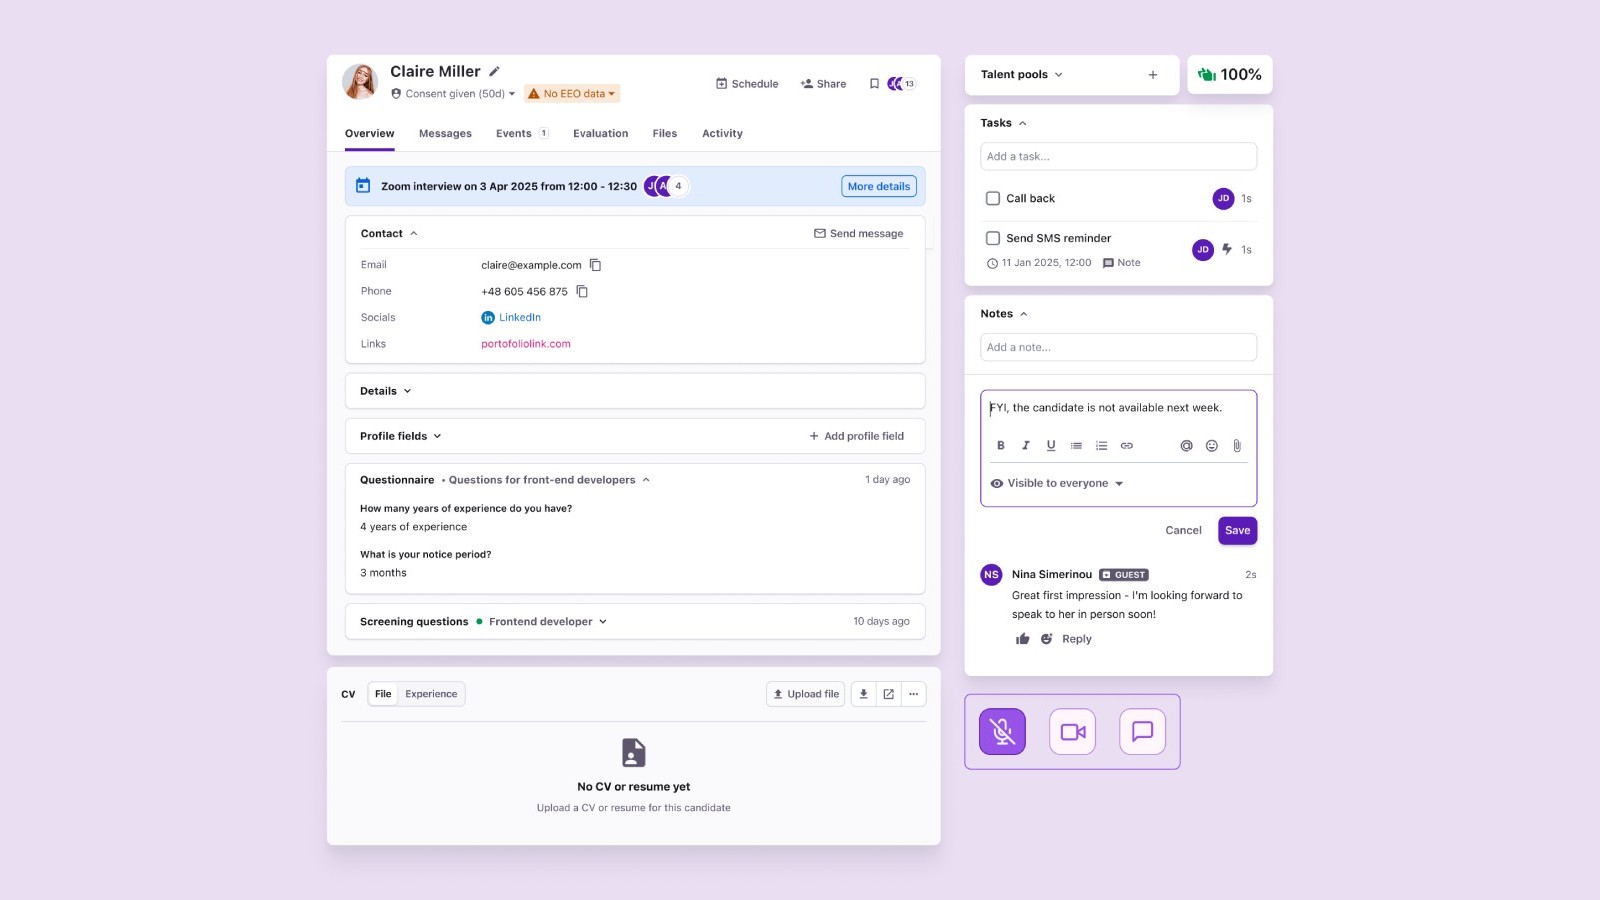1600x900 pixels.
Task: Save the note
Action: pyautogui.click(x=1237, y=531)
